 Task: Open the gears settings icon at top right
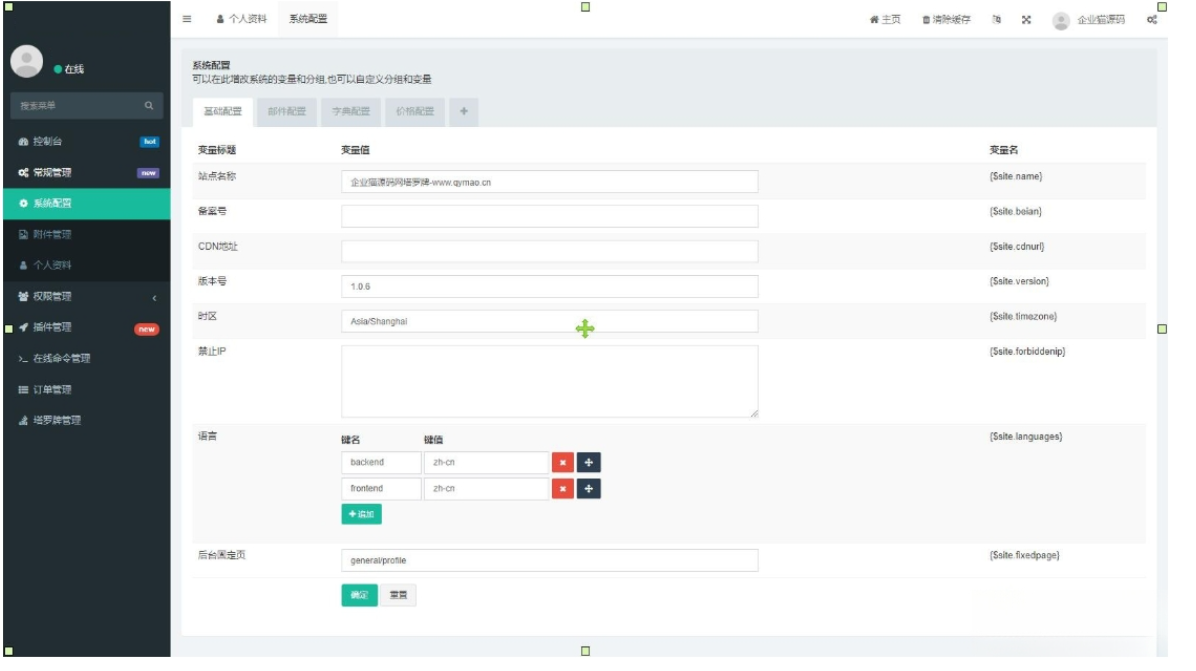pos(1152,20)
